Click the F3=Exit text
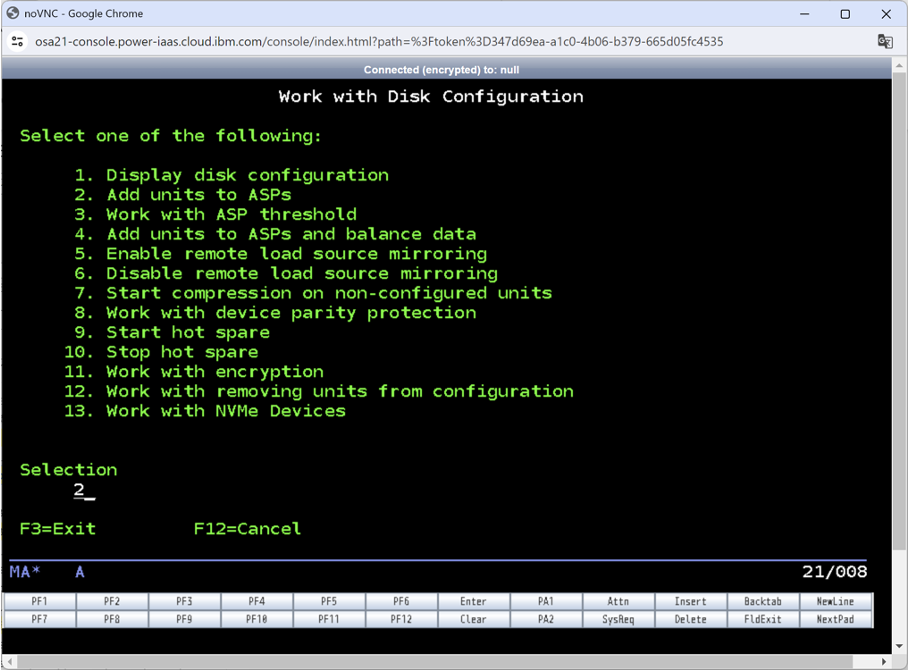908x670 pixels. 57,529
